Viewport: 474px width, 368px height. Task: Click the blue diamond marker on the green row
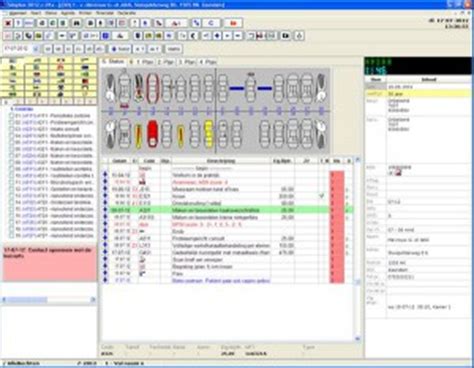(105, 210)
